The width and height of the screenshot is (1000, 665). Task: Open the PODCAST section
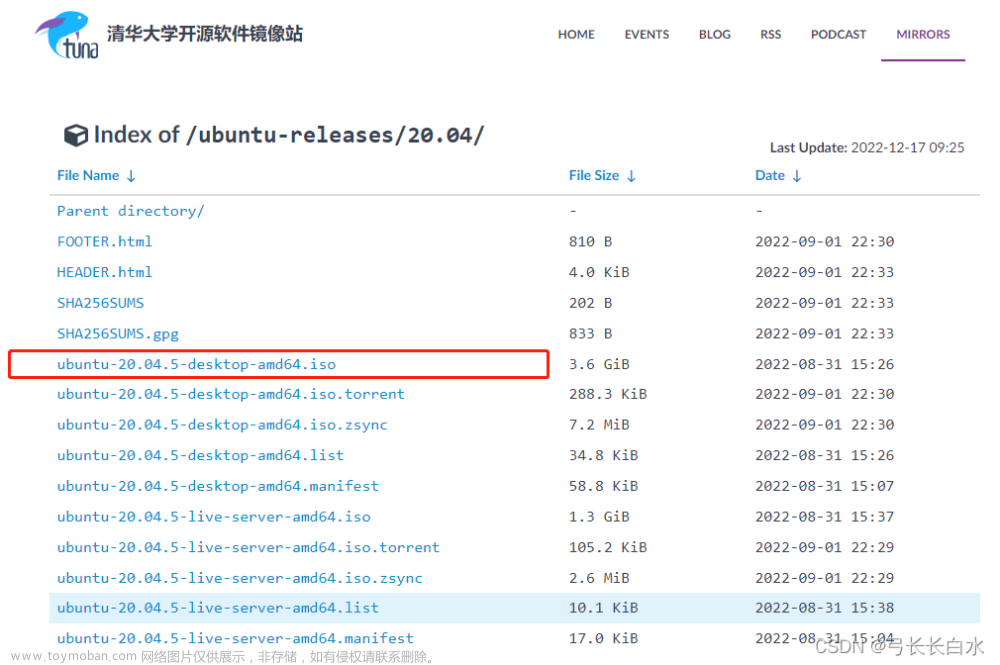click(x=838, y=34)
